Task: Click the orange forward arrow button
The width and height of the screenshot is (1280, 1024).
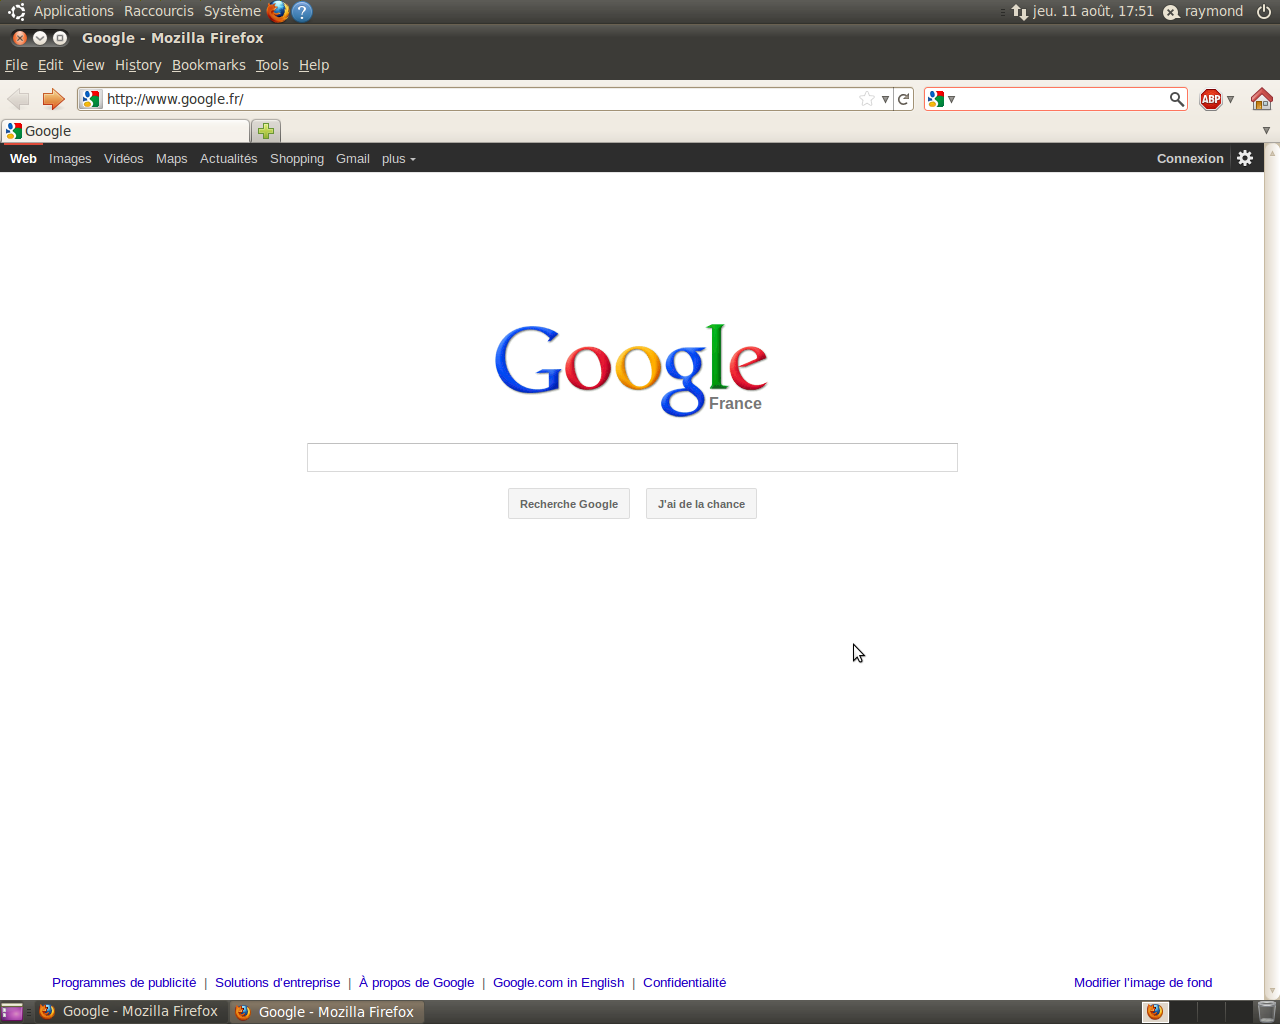Action: [53, 99]
